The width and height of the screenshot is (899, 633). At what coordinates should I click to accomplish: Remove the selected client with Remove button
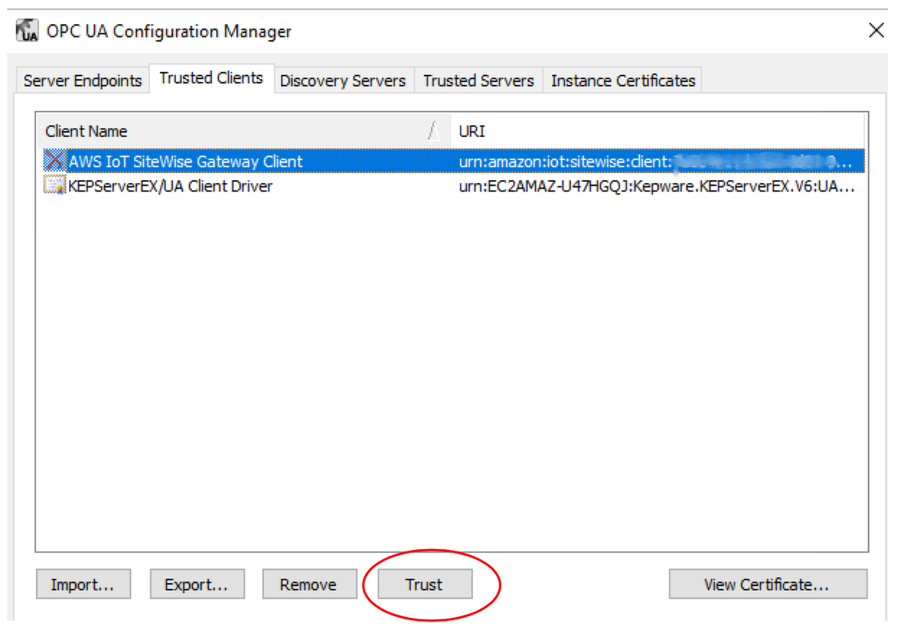[308, 585]
